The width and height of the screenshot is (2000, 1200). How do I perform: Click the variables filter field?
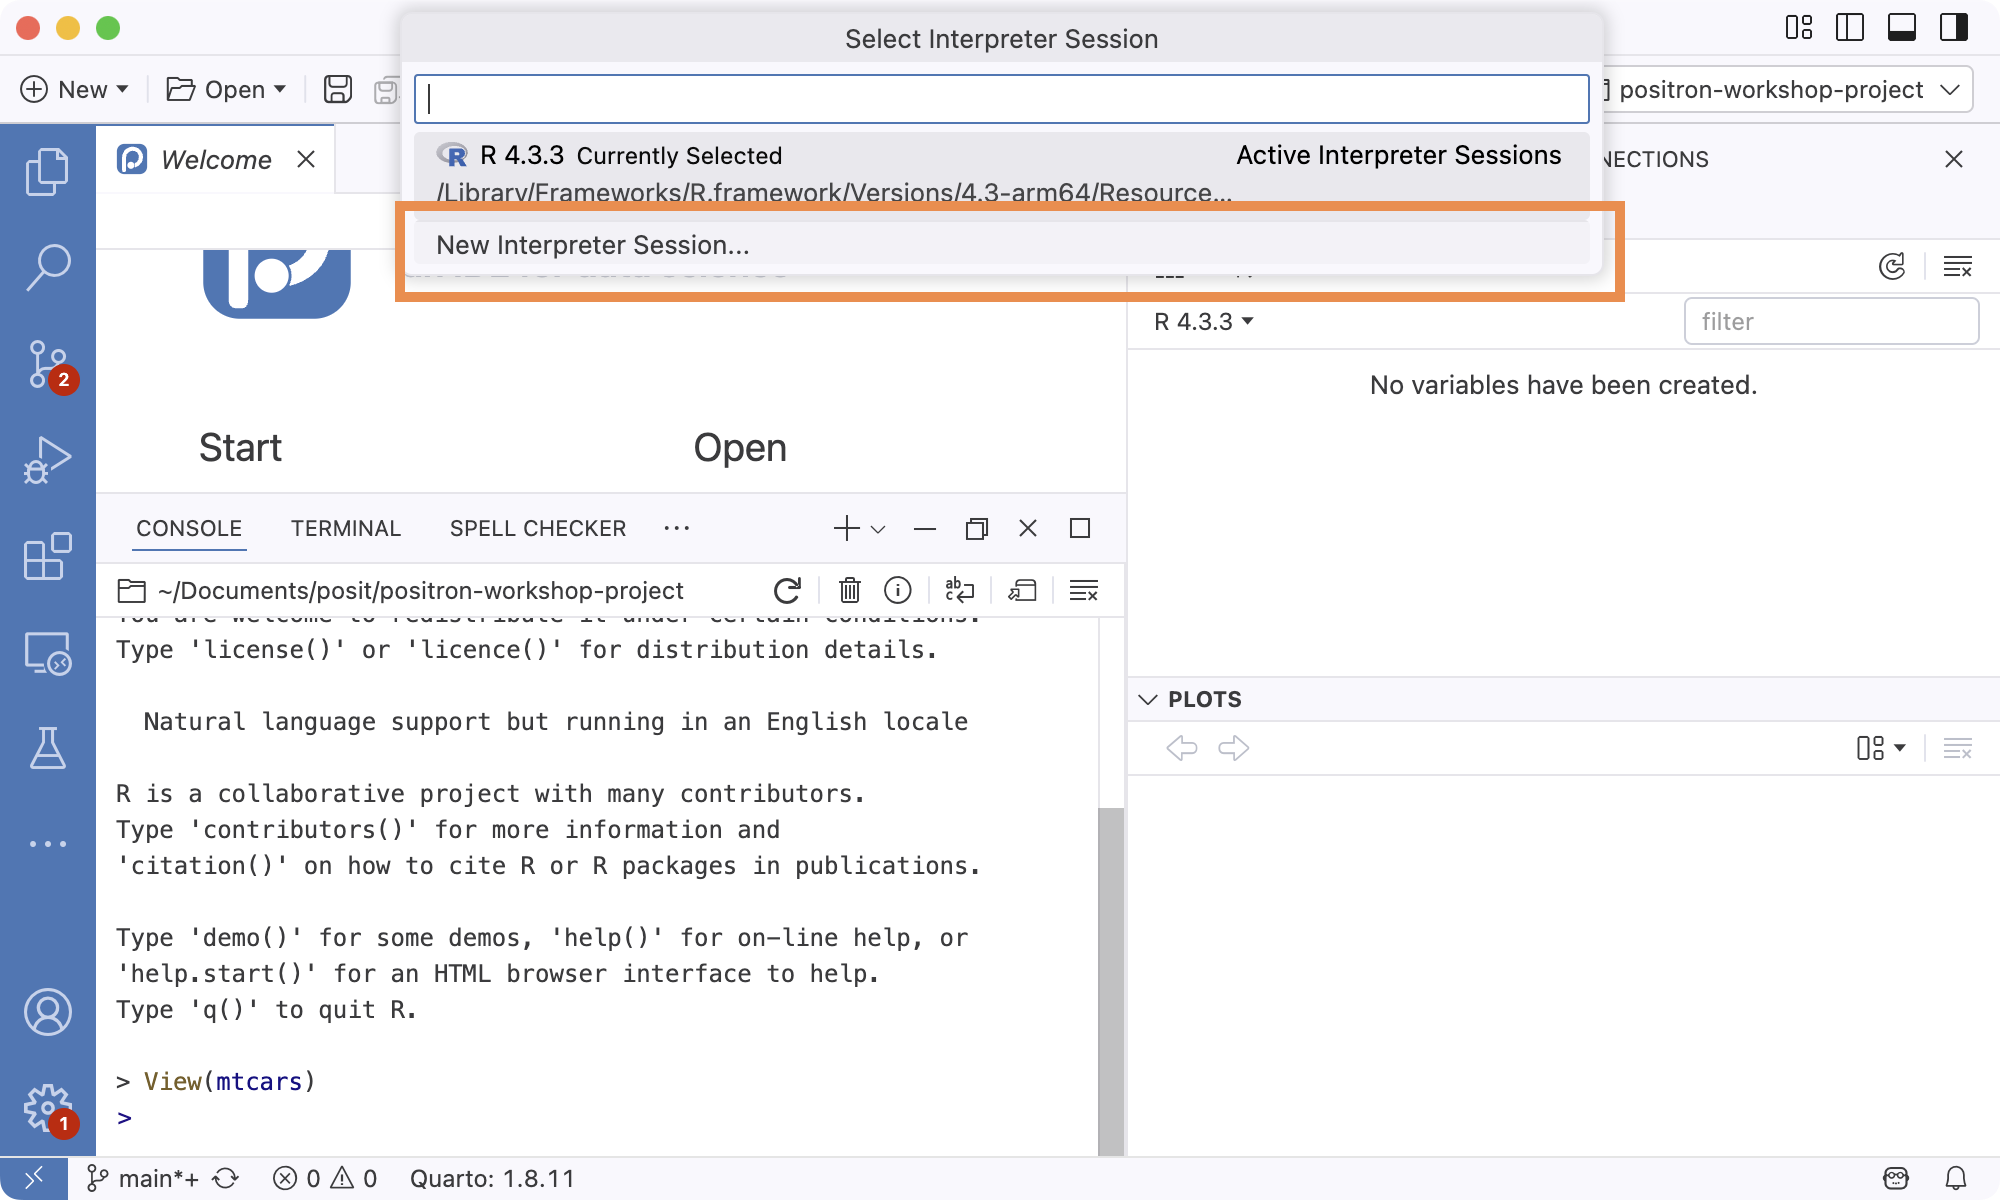1831,321
